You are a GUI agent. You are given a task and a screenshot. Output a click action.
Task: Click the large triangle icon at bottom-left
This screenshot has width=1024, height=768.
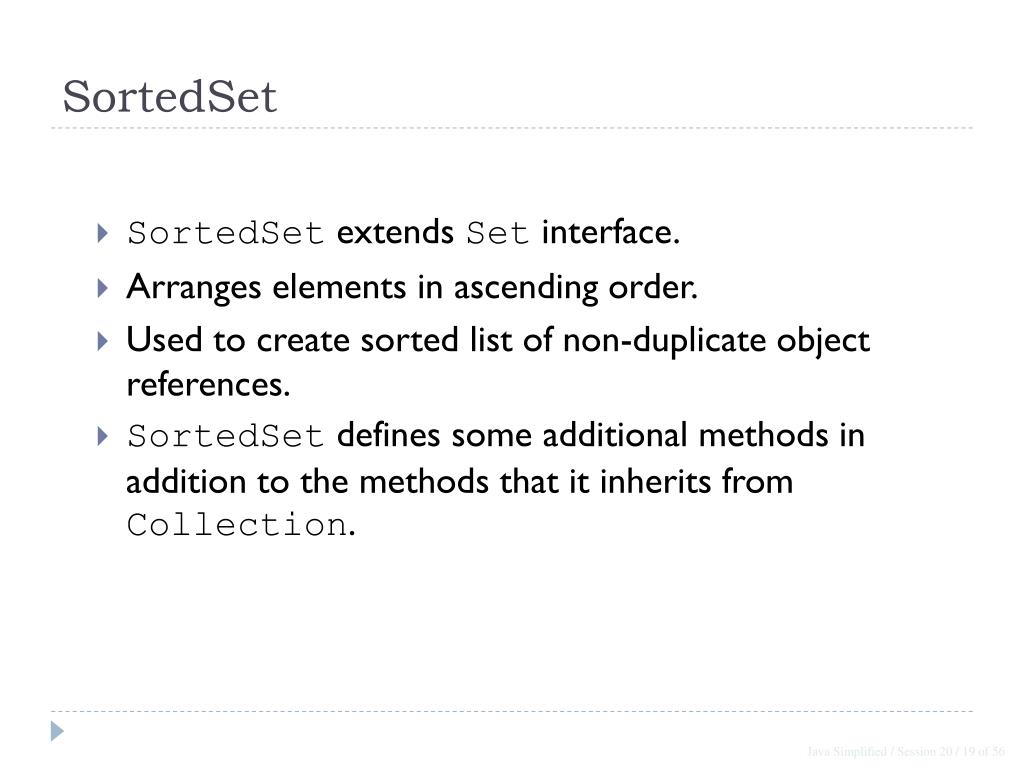click(x=57, y=731)
